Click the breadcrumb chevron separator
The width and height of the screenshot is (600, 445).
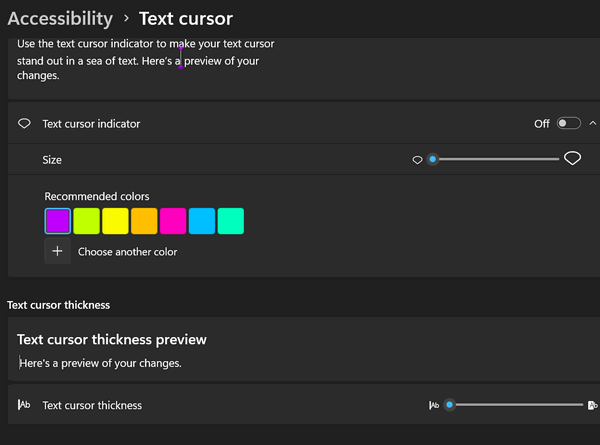pos(126,18)
